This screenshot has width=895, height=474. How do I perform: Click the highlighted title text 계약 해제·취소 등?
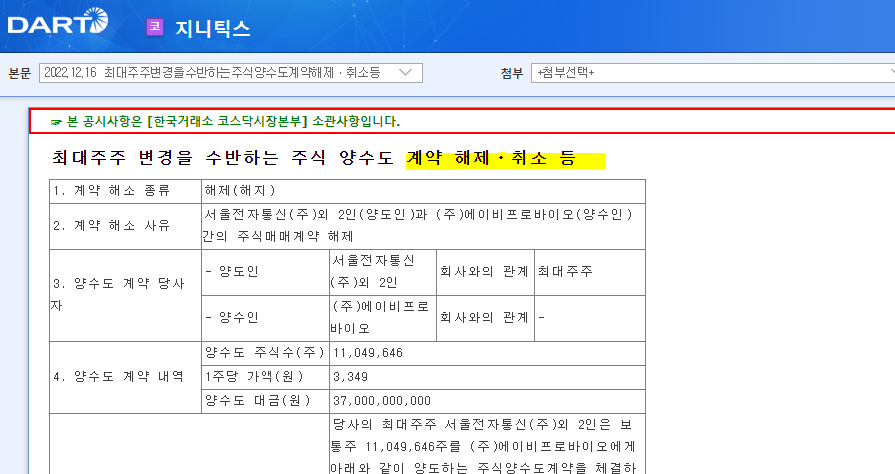point(491,158)
